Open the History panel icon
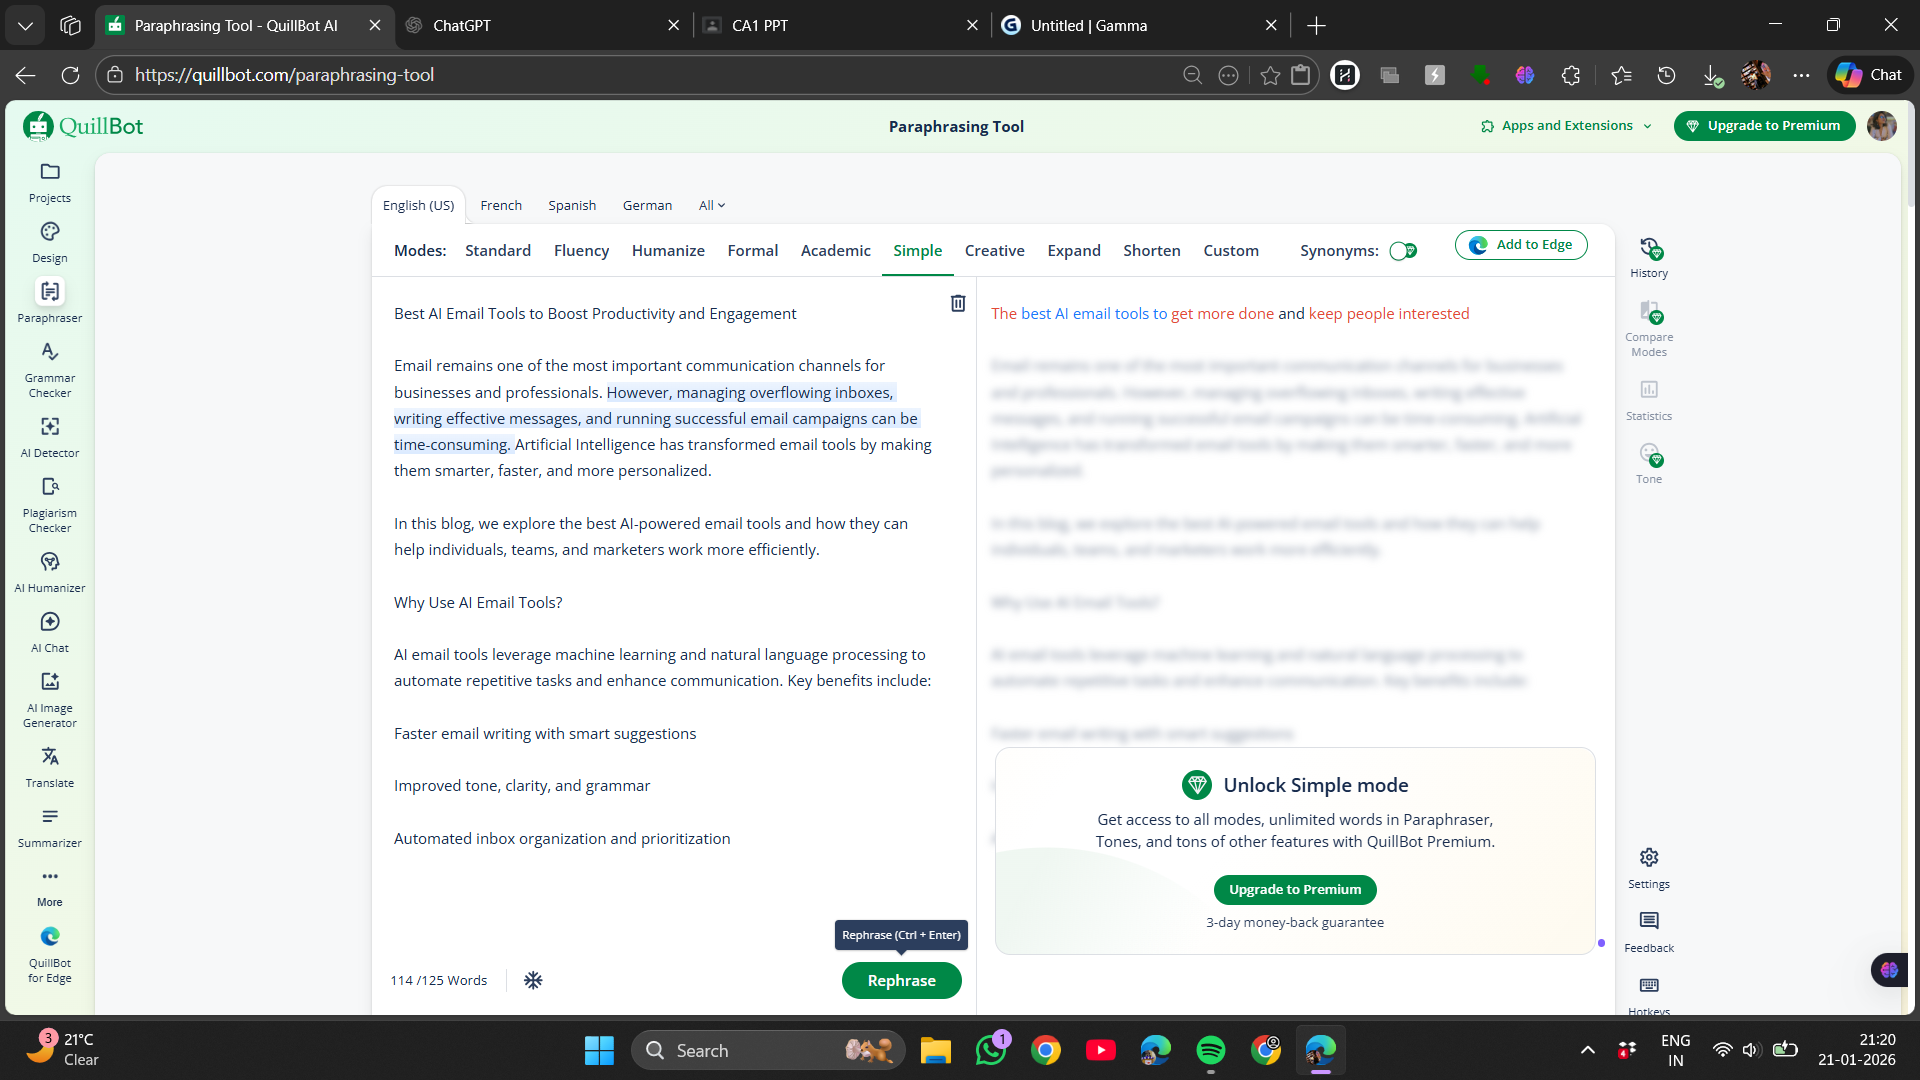 [1649, 257]
